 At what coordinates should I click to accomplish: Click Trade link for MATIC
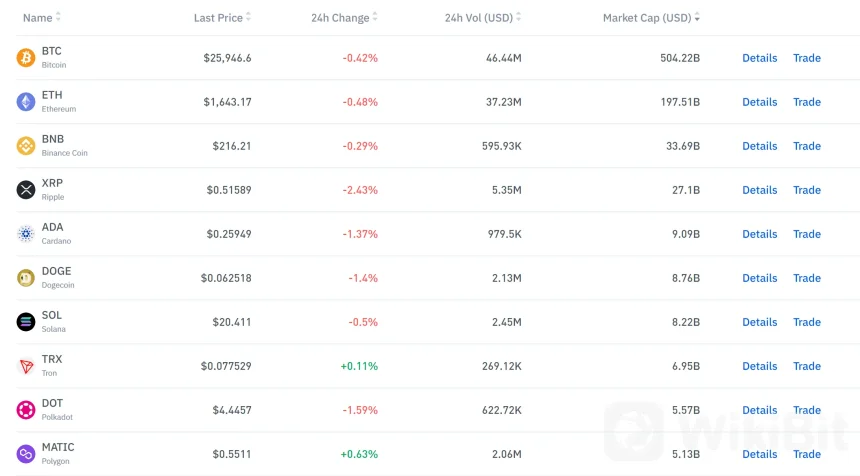pyautogui.click(x=806, y=454)
